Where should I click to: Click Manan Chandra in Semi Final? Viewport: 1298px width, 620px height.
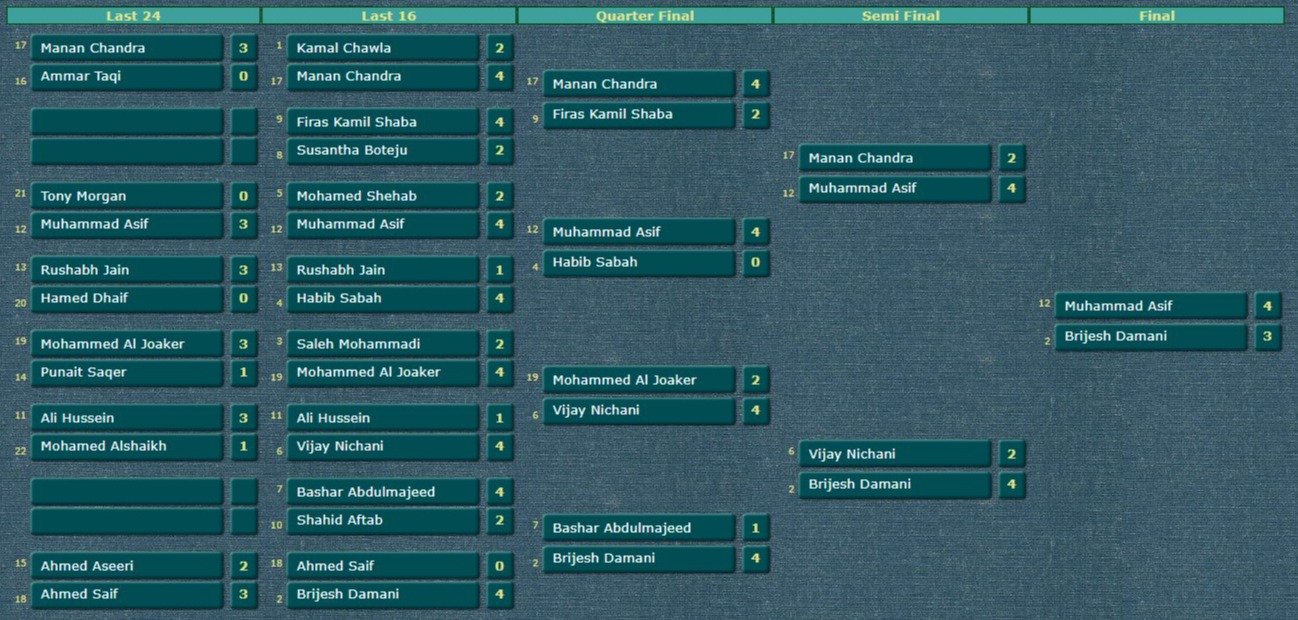895,158
